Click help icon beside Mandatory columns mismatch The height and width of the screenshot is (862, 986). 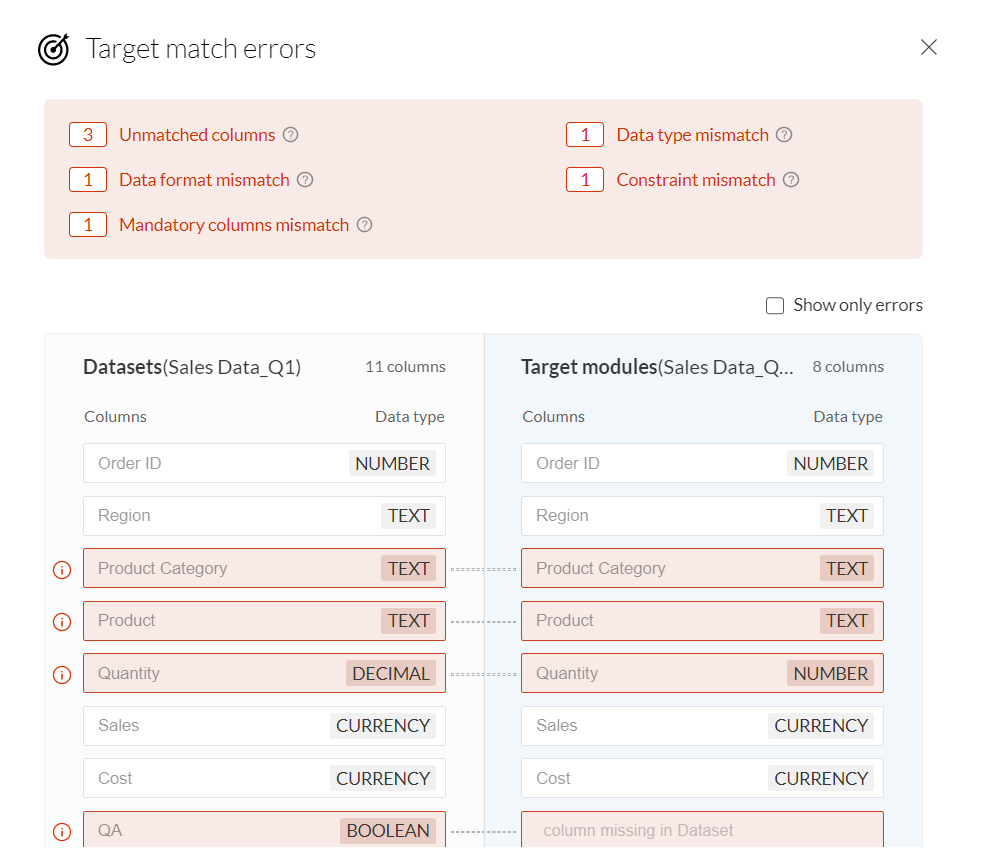365,225
